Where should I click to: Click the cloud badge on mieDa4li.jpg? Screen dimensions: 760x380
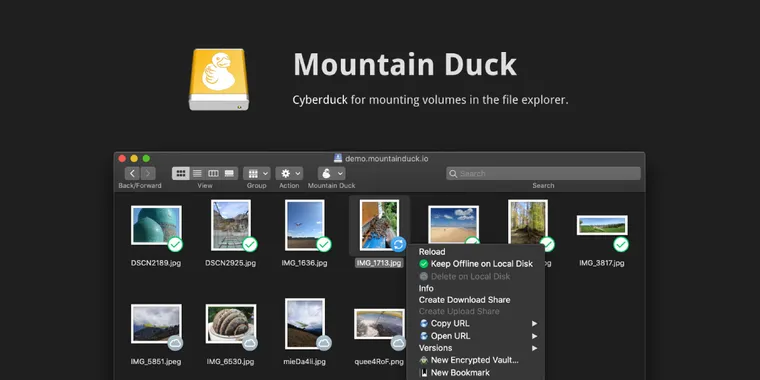click(324, 343)
